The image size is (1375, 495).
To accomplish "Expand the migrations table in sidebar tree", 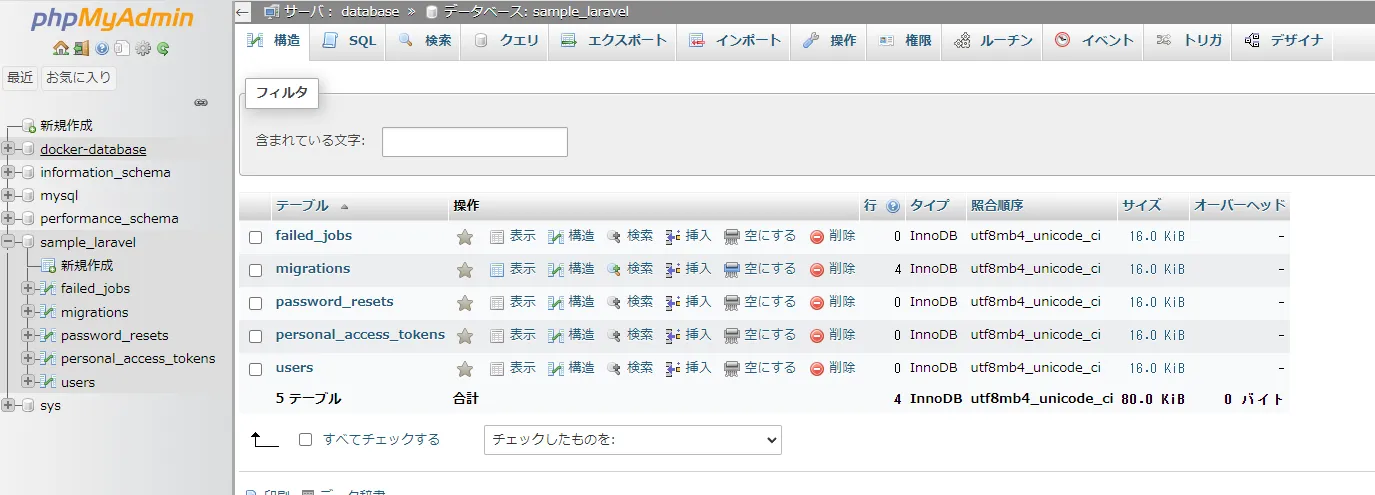I will point(29,312).
